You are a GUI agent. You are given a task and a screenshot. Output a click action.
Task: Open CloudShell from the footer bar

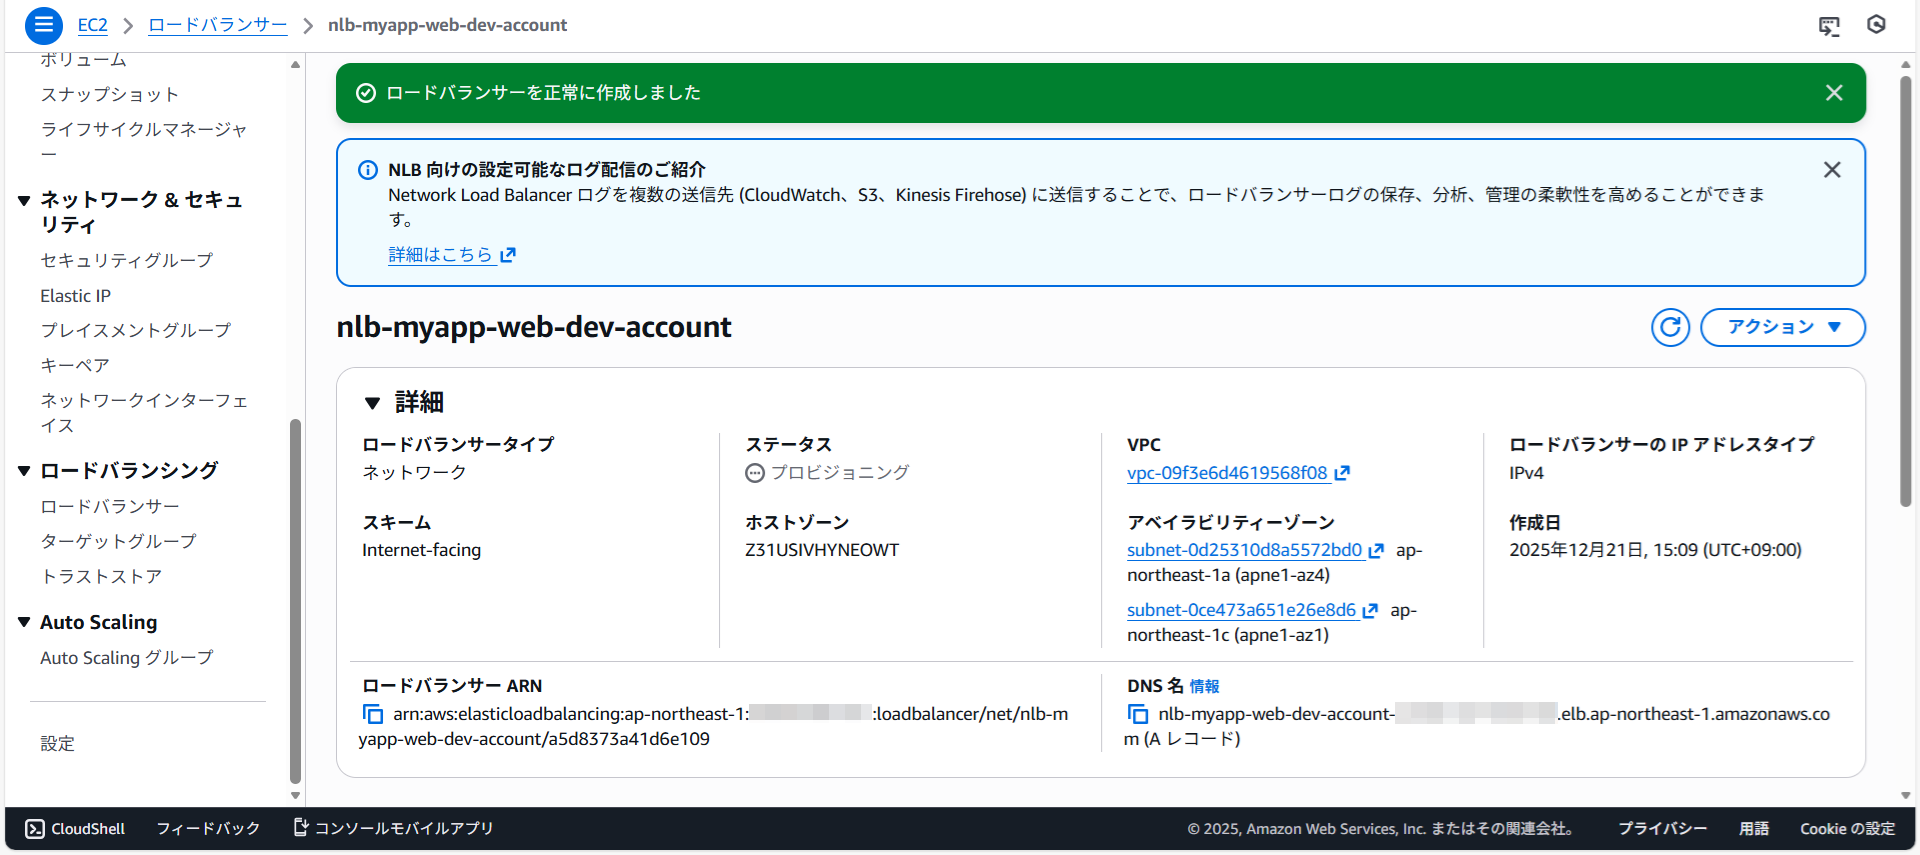pyautogui.click(x=76, y=829)
